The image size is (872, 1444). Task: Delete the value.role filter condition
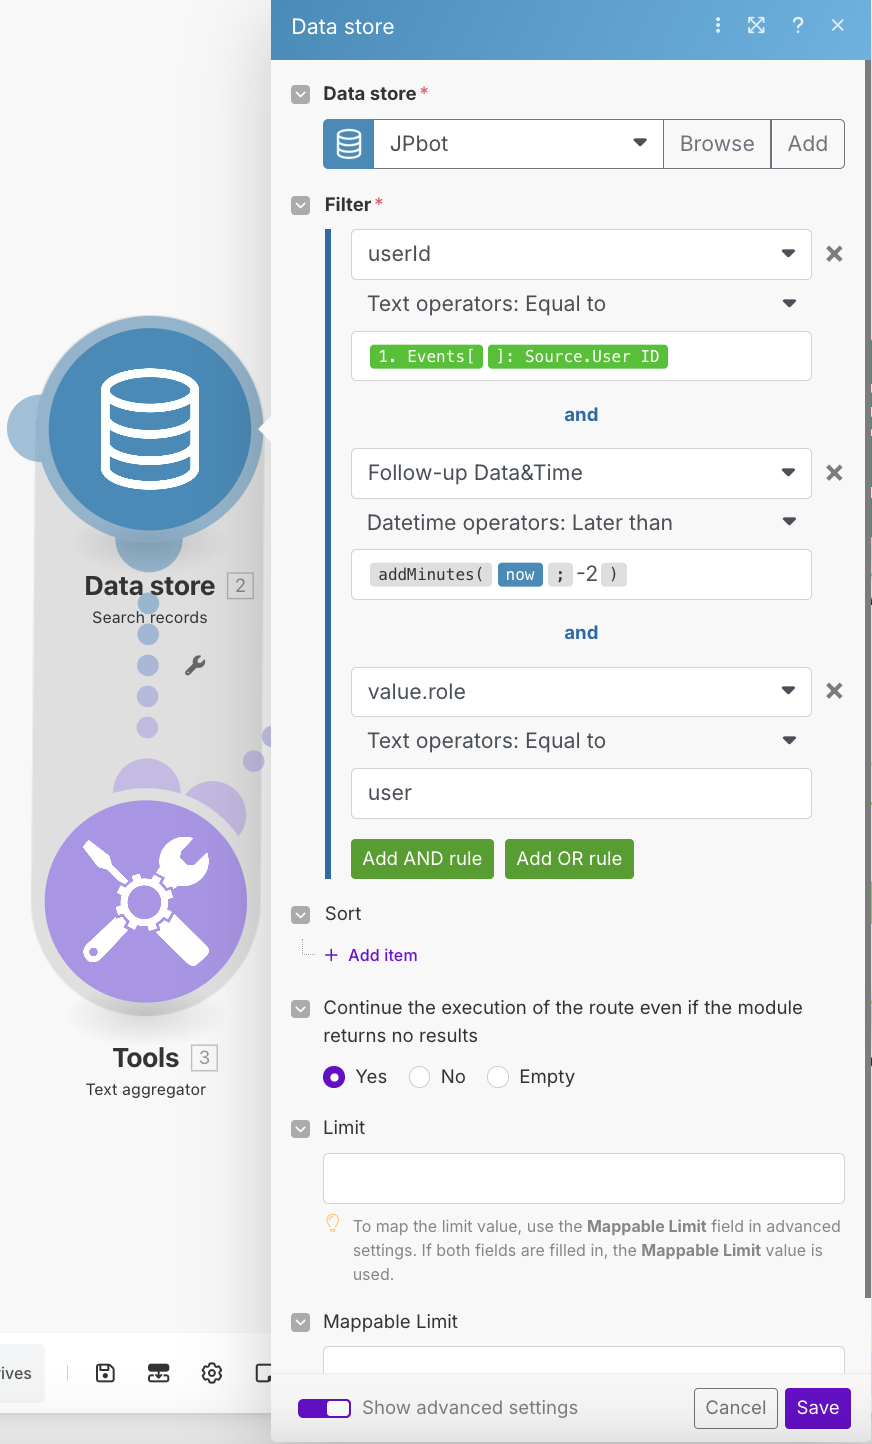tap(834, 691)
